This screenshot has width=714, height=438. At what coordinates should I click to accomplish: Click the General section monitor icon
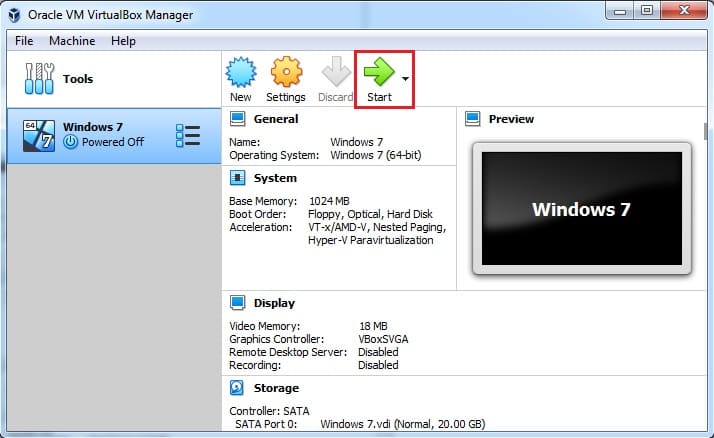coord(237,119)
